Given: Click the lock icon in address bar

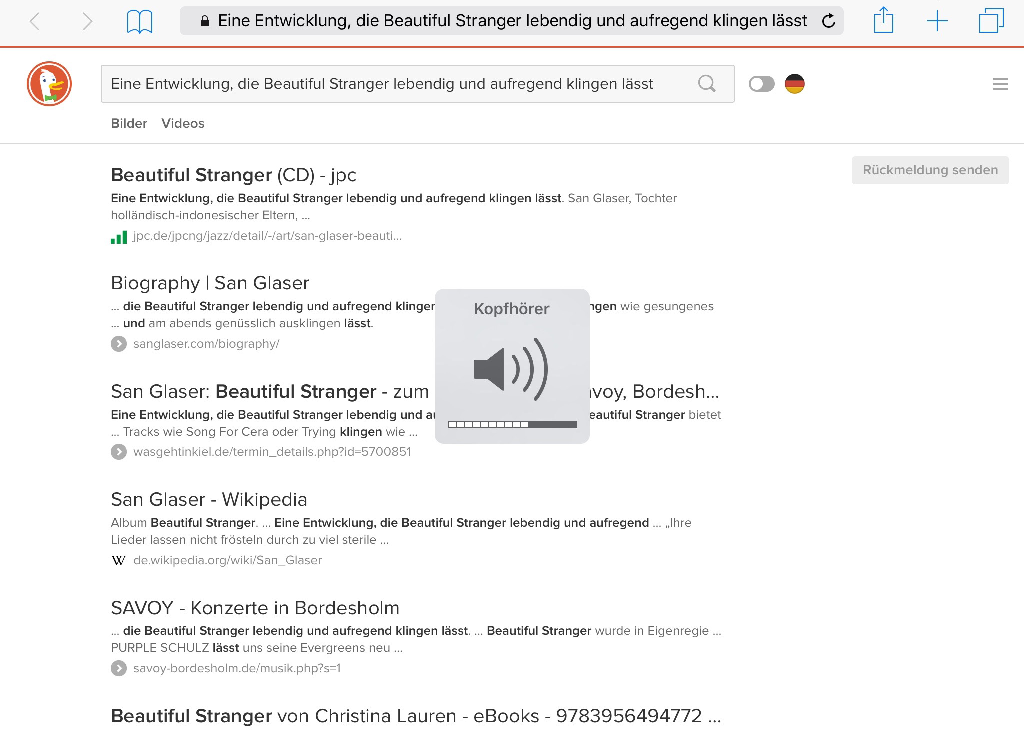Looking at the screenshot, I should [x=205, y=21].
